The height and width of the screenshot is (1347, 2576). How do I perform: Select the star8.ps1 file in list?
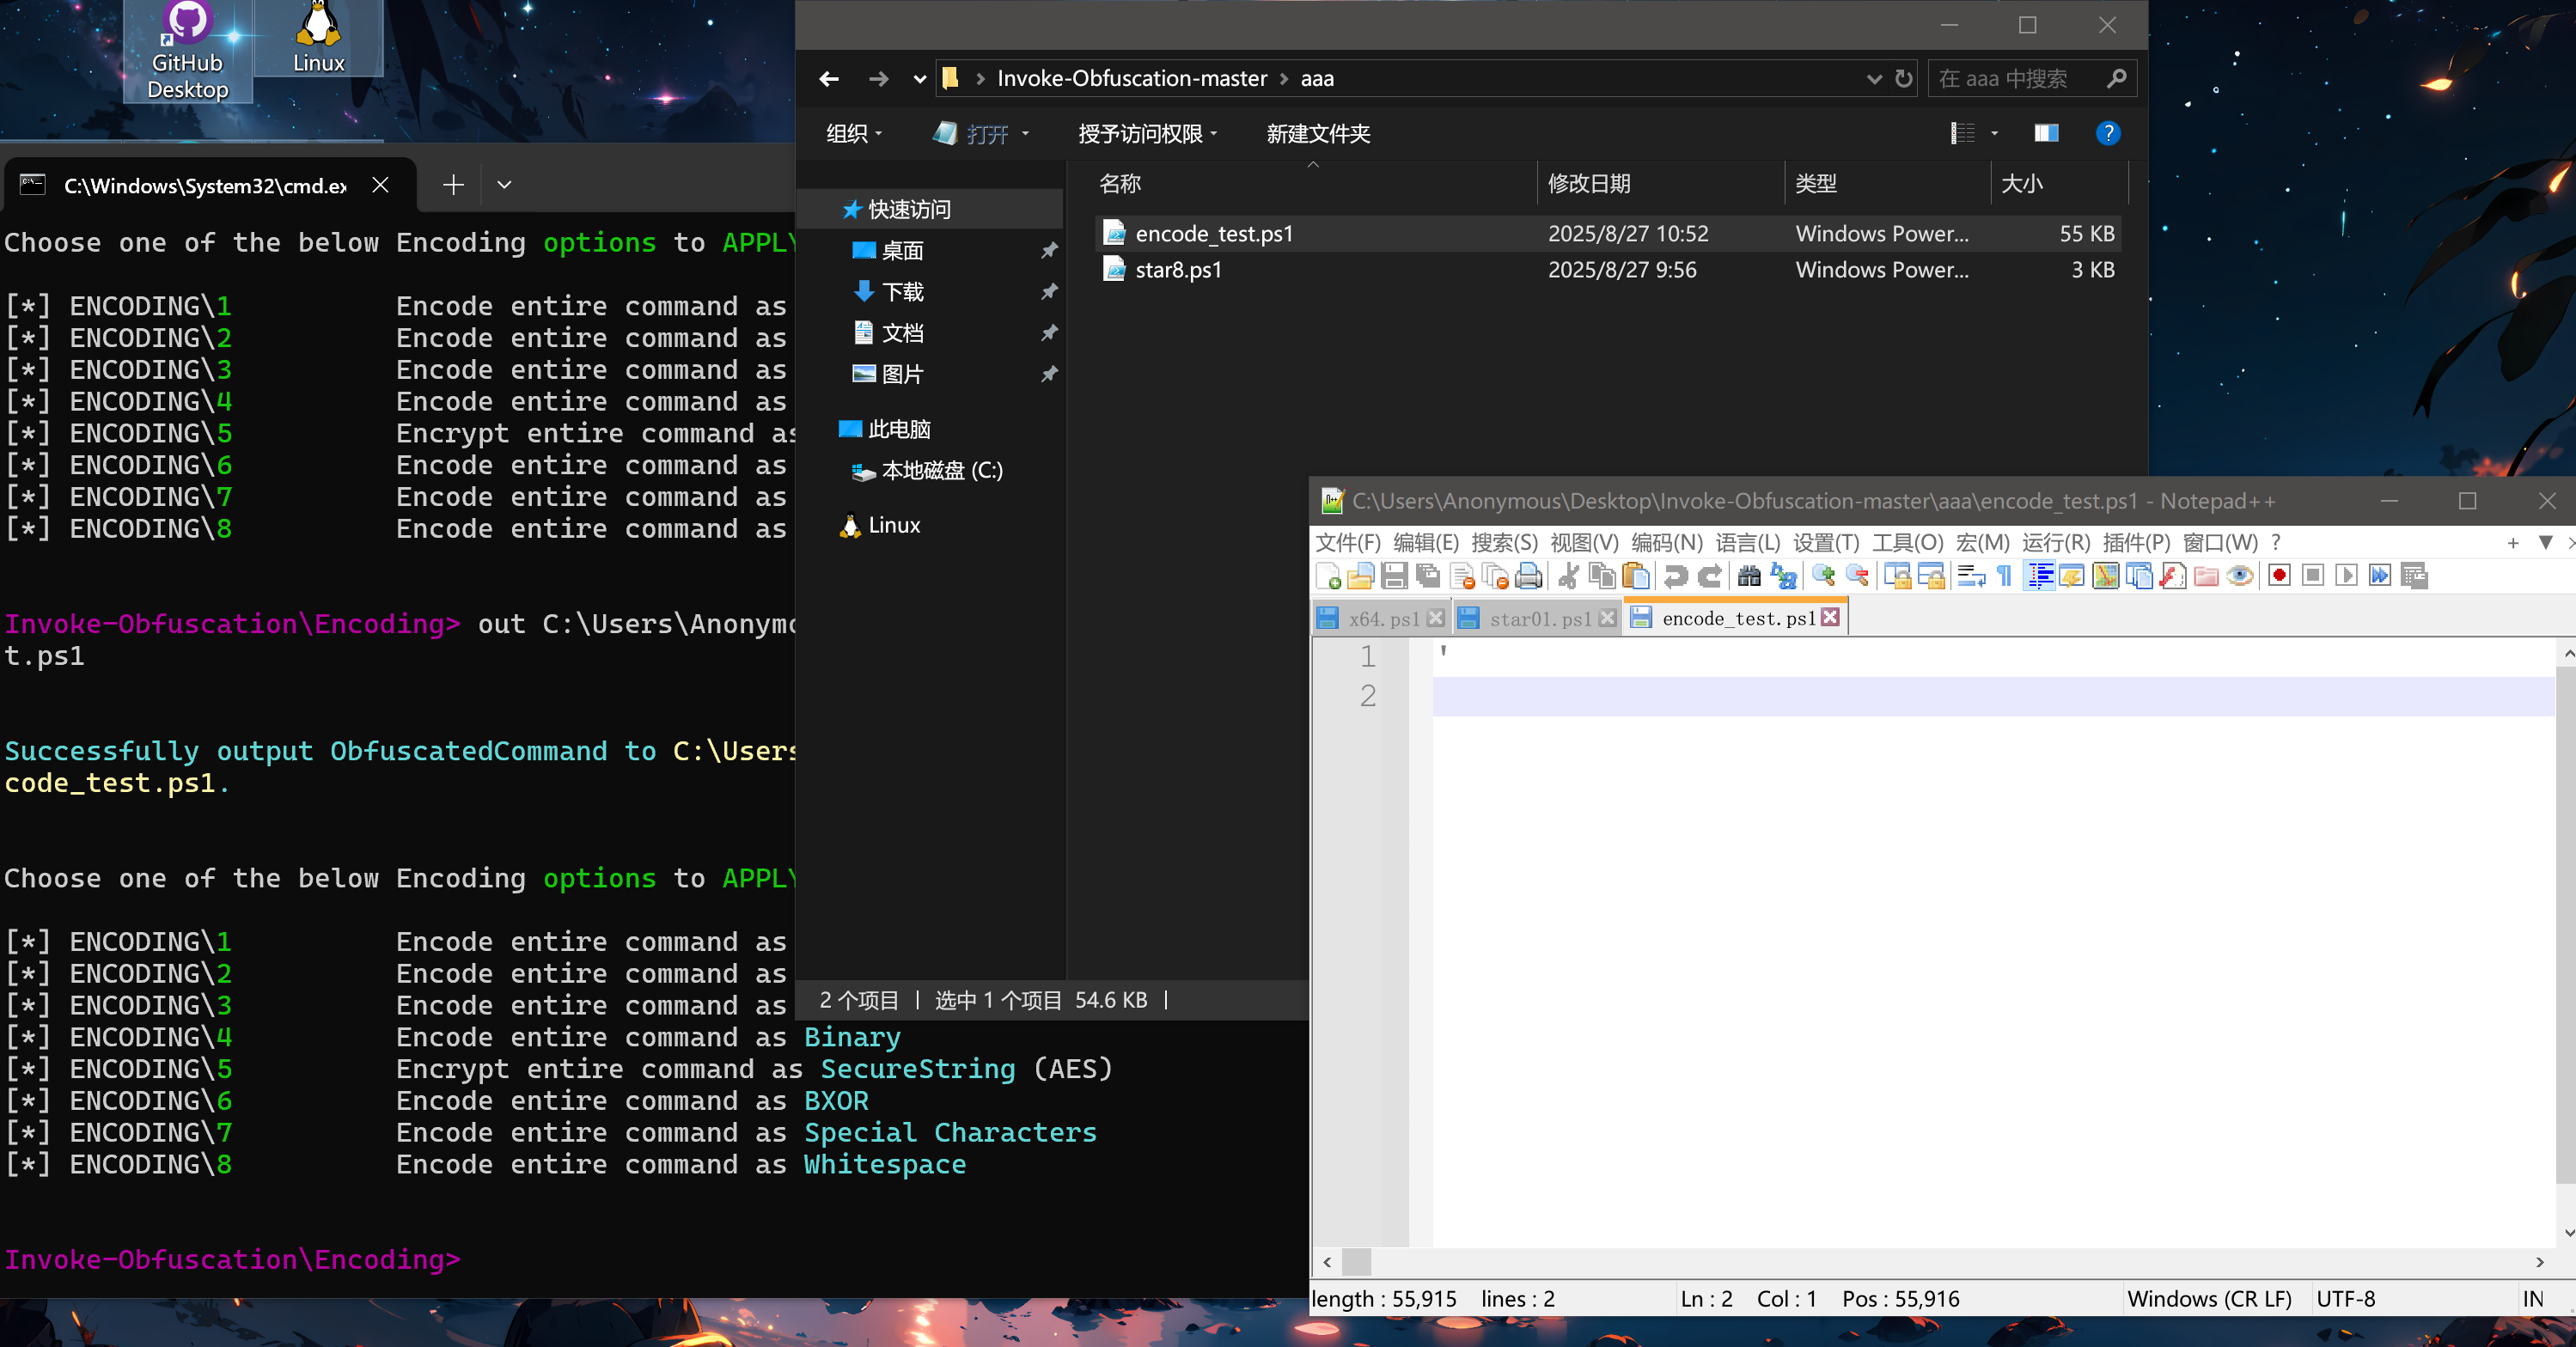click(x=1178, y=270)
